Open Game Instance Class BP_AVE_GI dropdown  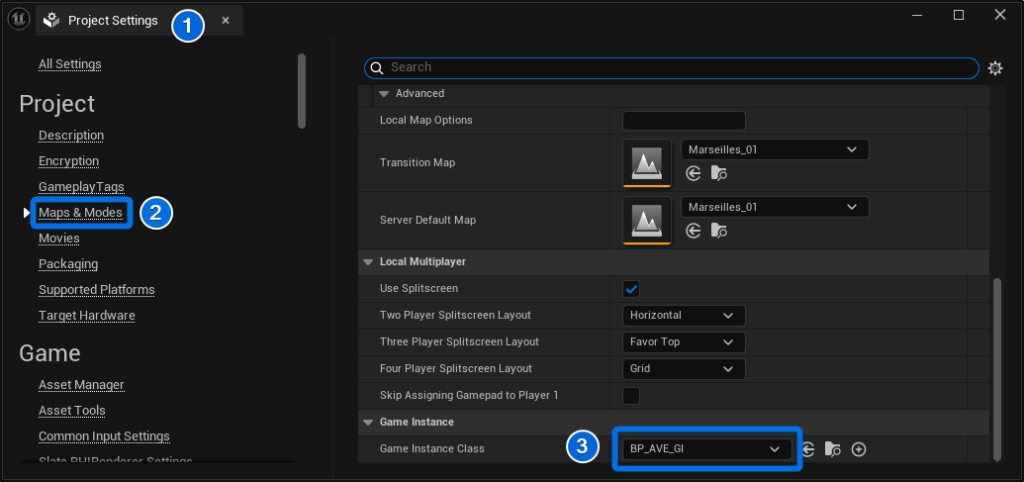coord(704,450)
